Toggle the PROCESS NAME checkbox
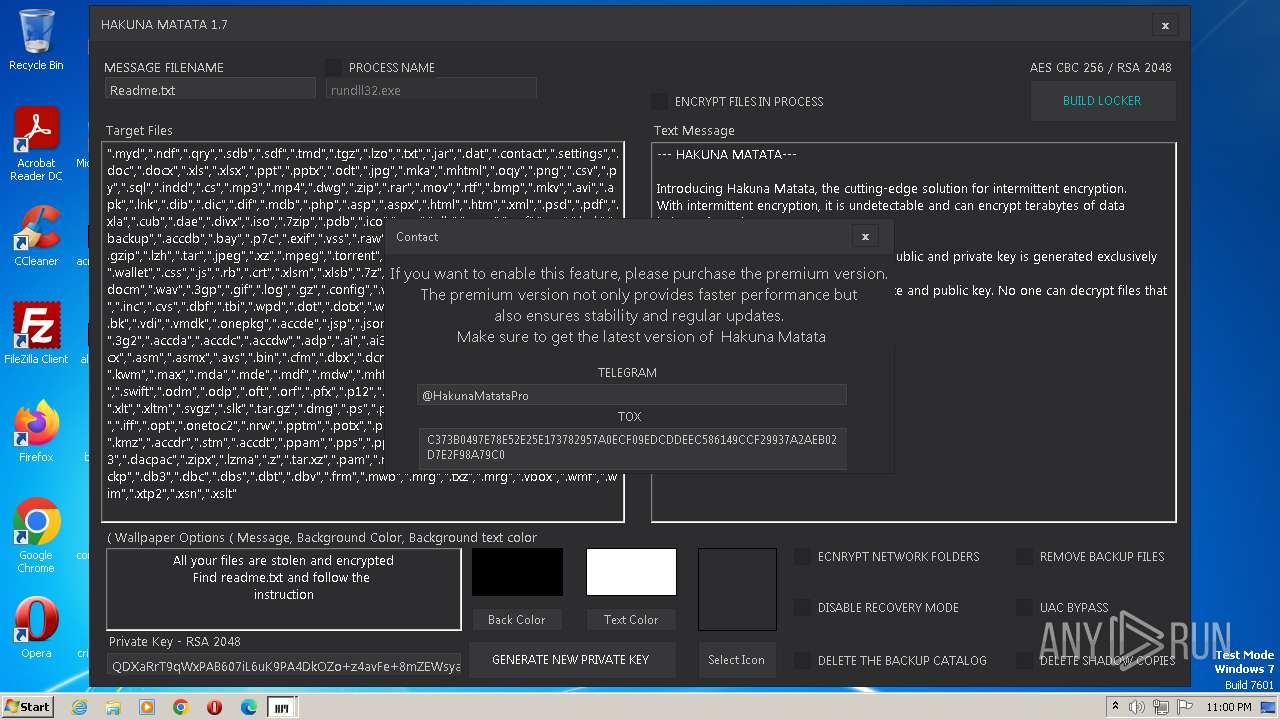This screenshot has width=1280, height=720. tap(334, 67)
